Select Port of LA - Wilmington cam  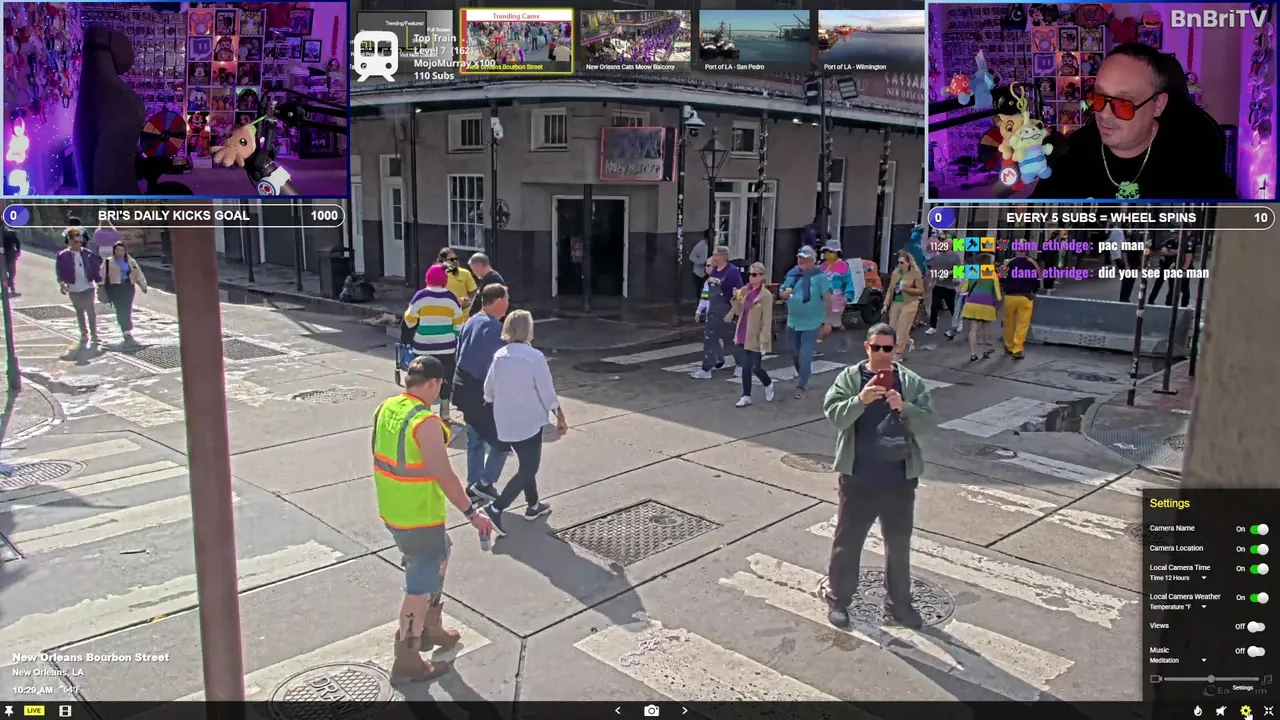(870, 41)
